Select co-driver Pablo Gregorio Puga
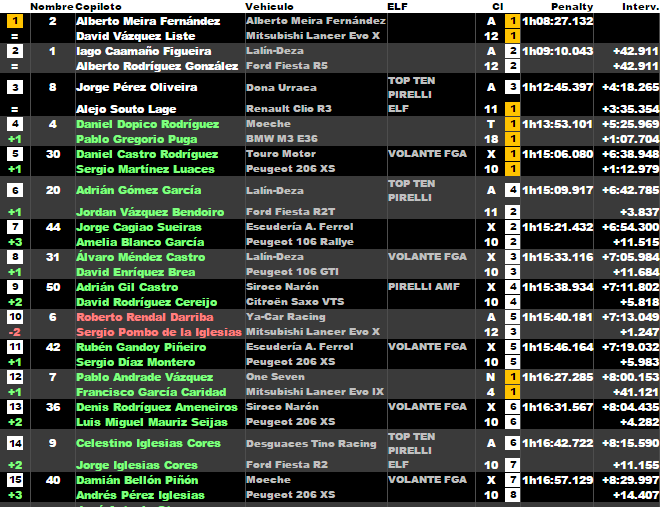Screen dimensions: 665x507 pos(137,139)
